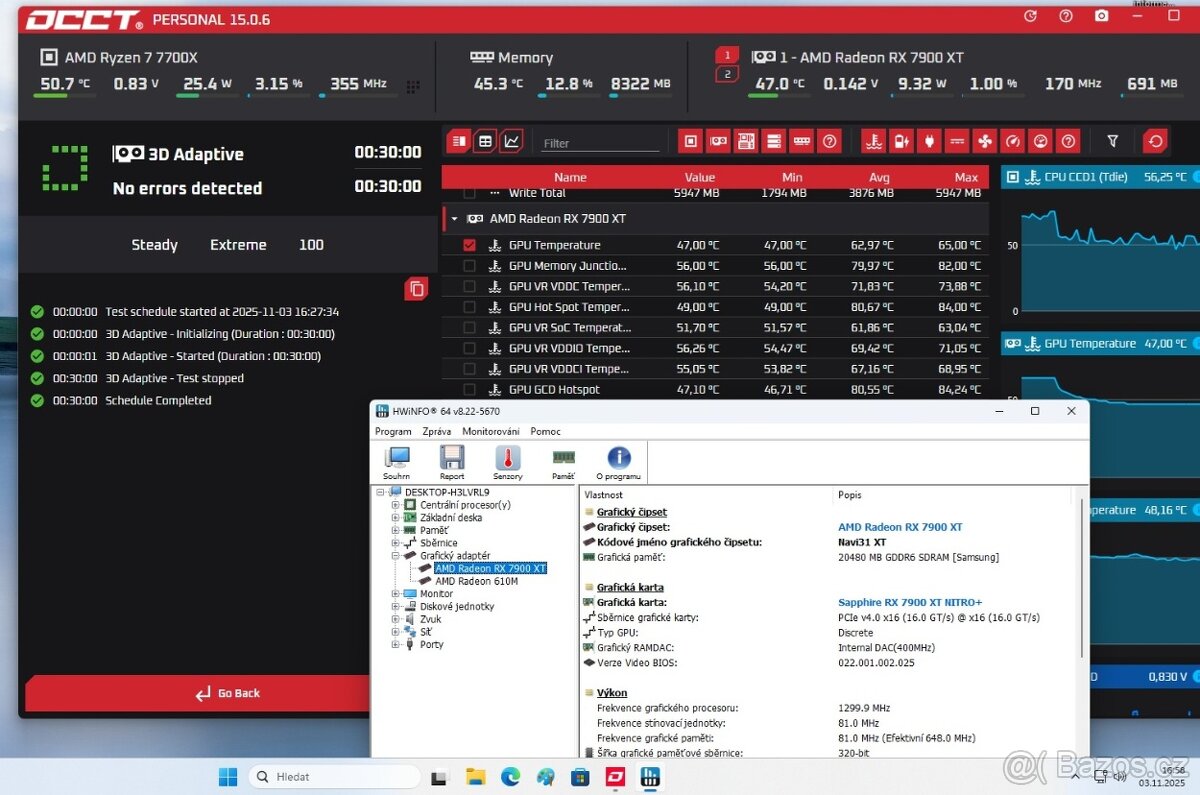Click the Report icon in HWiNFO toolbar
The height and width of the screenshot is (795, 1200).
(452, 462)
